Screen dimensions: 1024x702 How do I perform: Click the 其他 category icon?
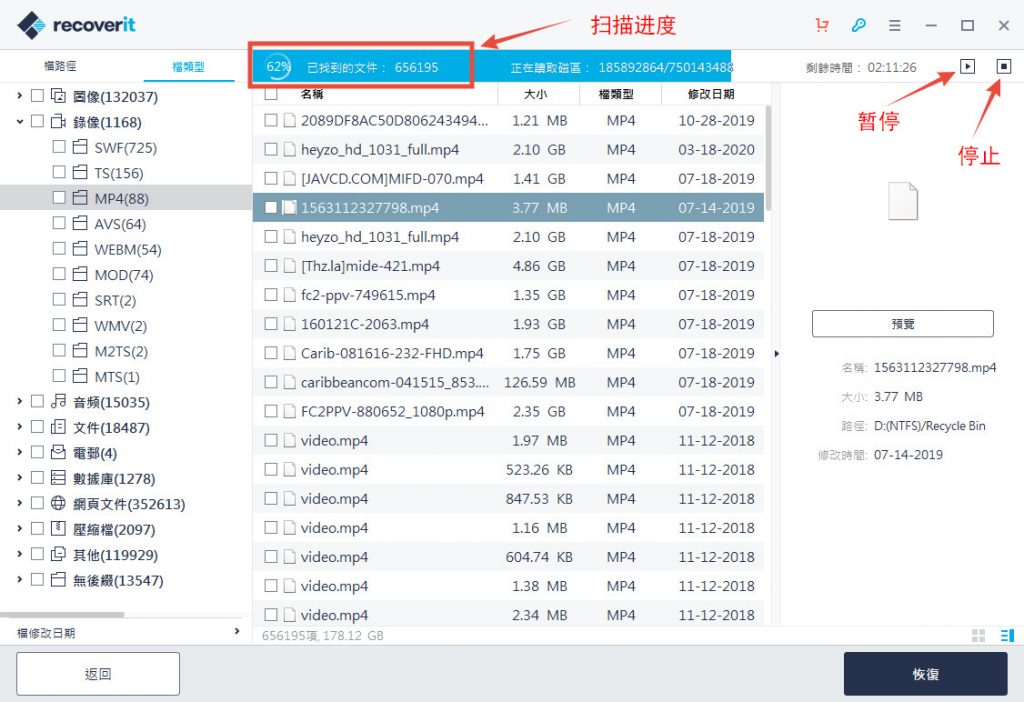tap(58, 554)
